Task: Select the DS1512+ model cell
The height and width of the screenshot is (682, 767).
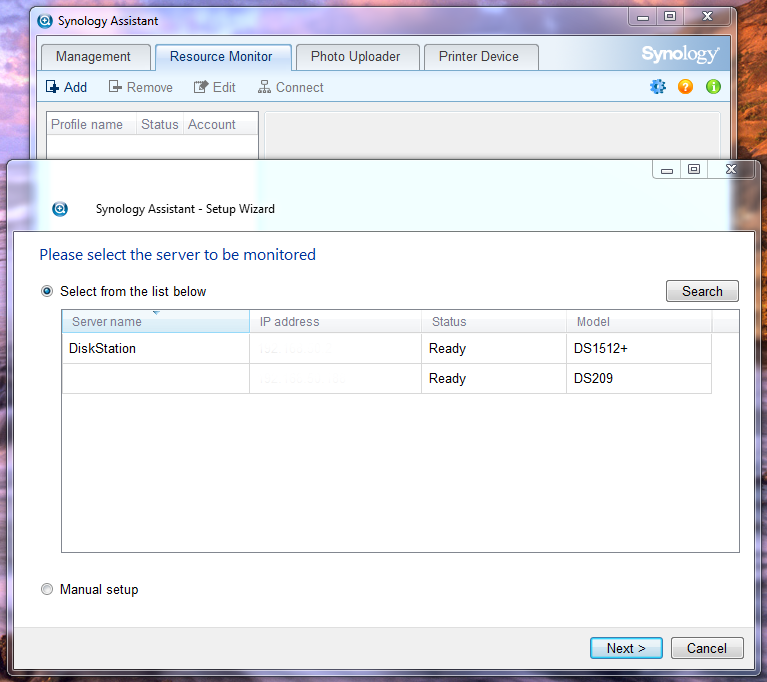Action: pyautogui.click(x=639, y=348)
